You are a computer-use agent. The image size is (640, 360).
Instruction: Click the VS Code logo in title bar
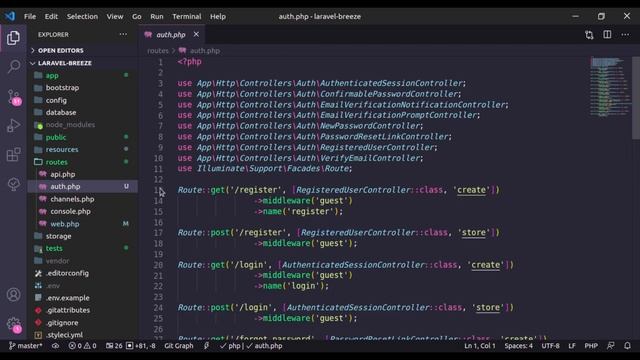tap(10, 16)
